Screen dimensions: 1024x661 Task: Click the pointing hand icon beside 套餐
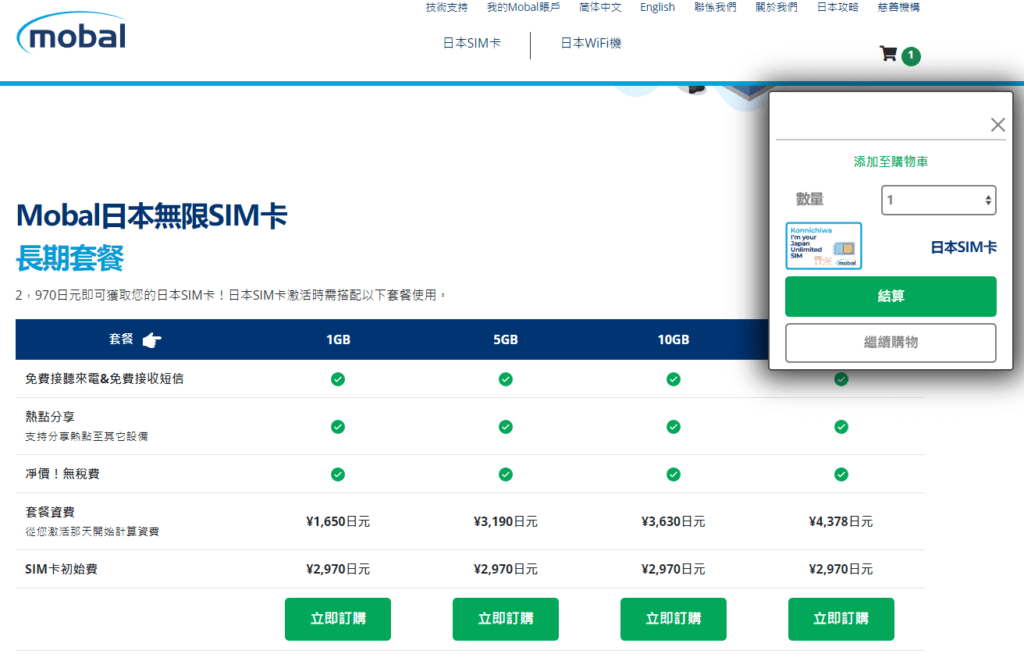(152, 340)
